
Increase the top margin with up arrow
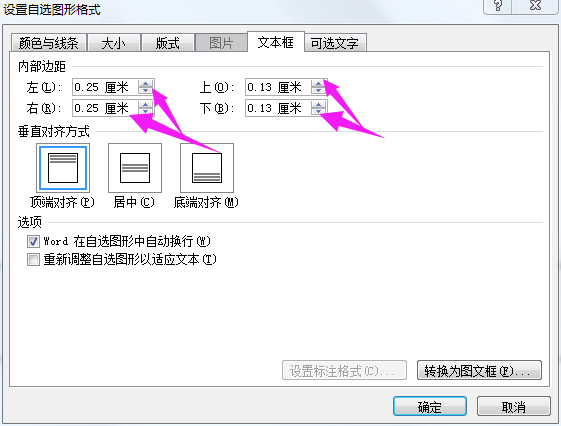pyautogui.click(x=318, y=84)
